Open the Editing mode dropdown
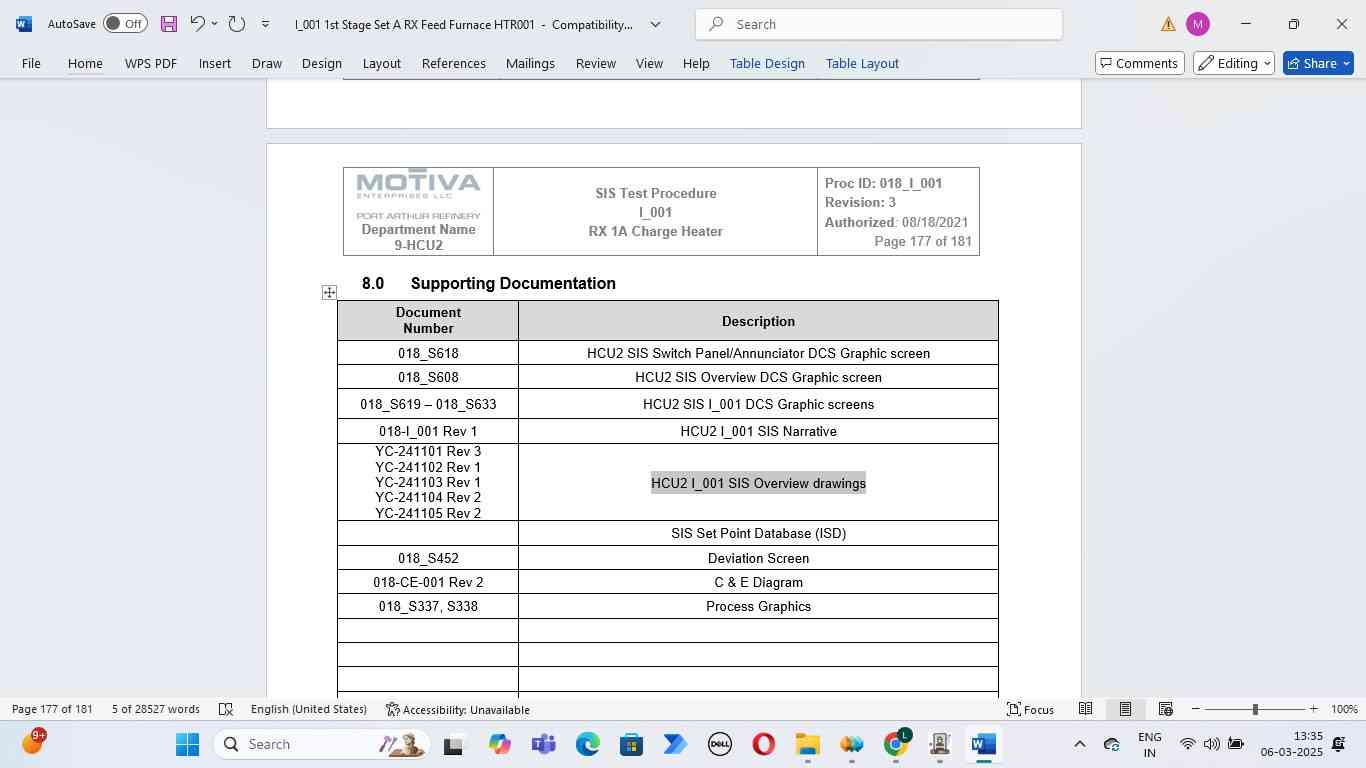The height and width of the screenshot is (768, 1366). [x=1234, y=63]
